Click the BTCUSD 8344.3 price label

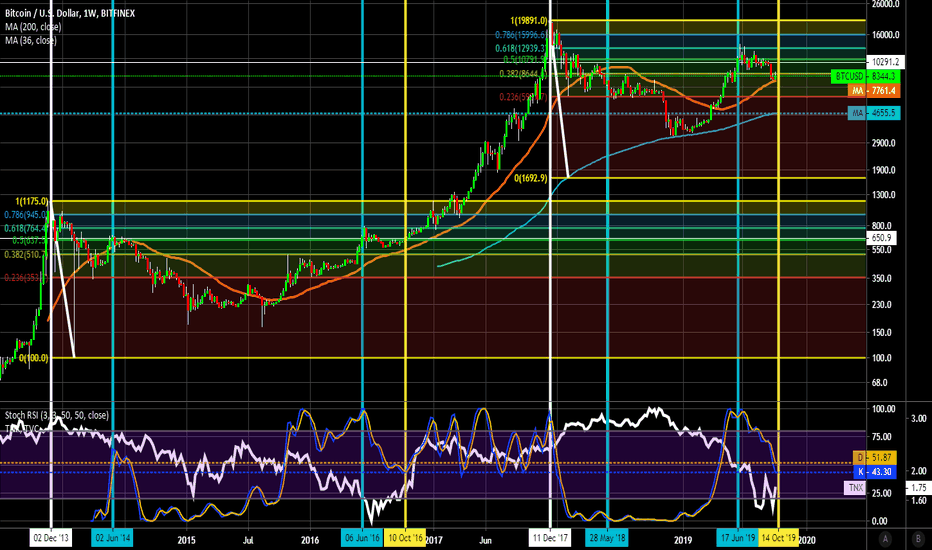point(865,76)
